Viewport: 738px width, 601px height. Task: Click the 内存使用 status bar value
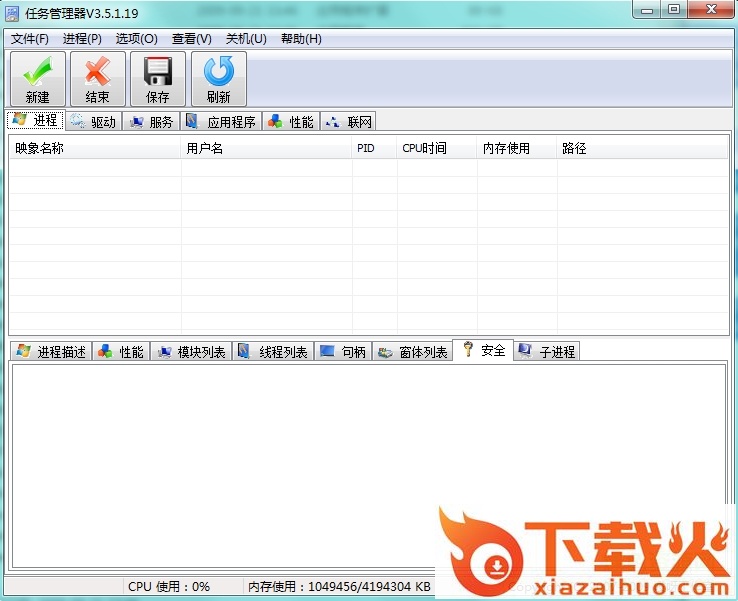click(339, 586)
